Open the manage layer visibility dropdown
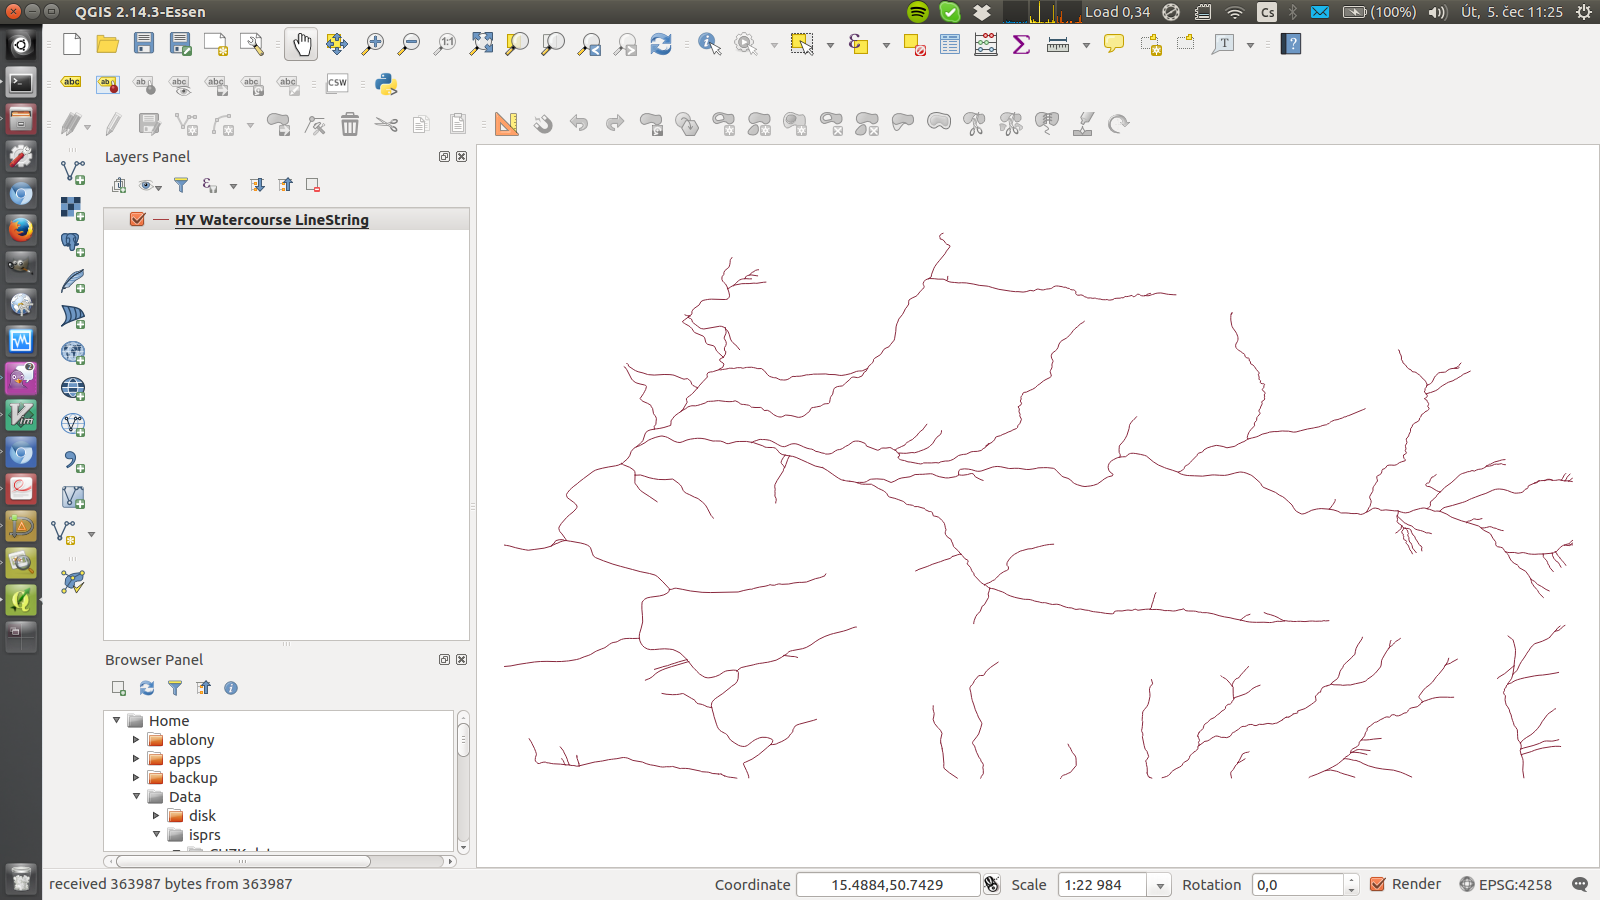 (150, 185)
